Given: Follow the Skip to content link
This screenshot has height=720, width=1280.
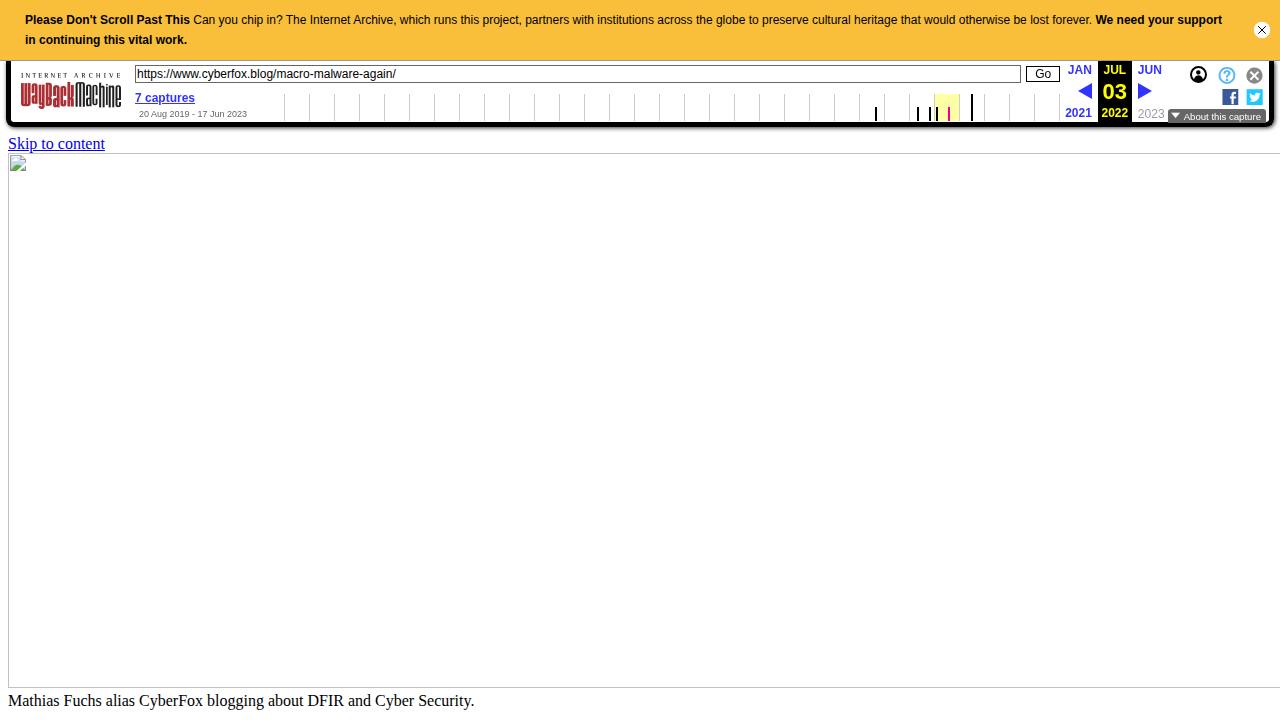Looking at the screenshot, I should pos(56,144).
